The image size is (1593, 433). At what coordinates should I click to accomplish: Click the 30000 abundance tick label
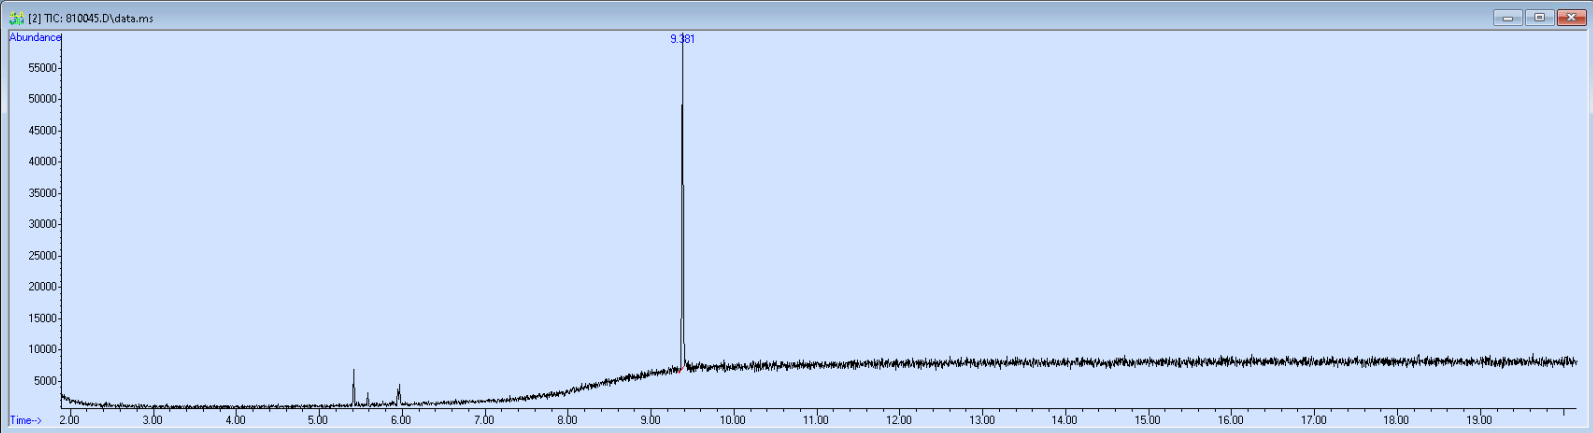(42, 224)
